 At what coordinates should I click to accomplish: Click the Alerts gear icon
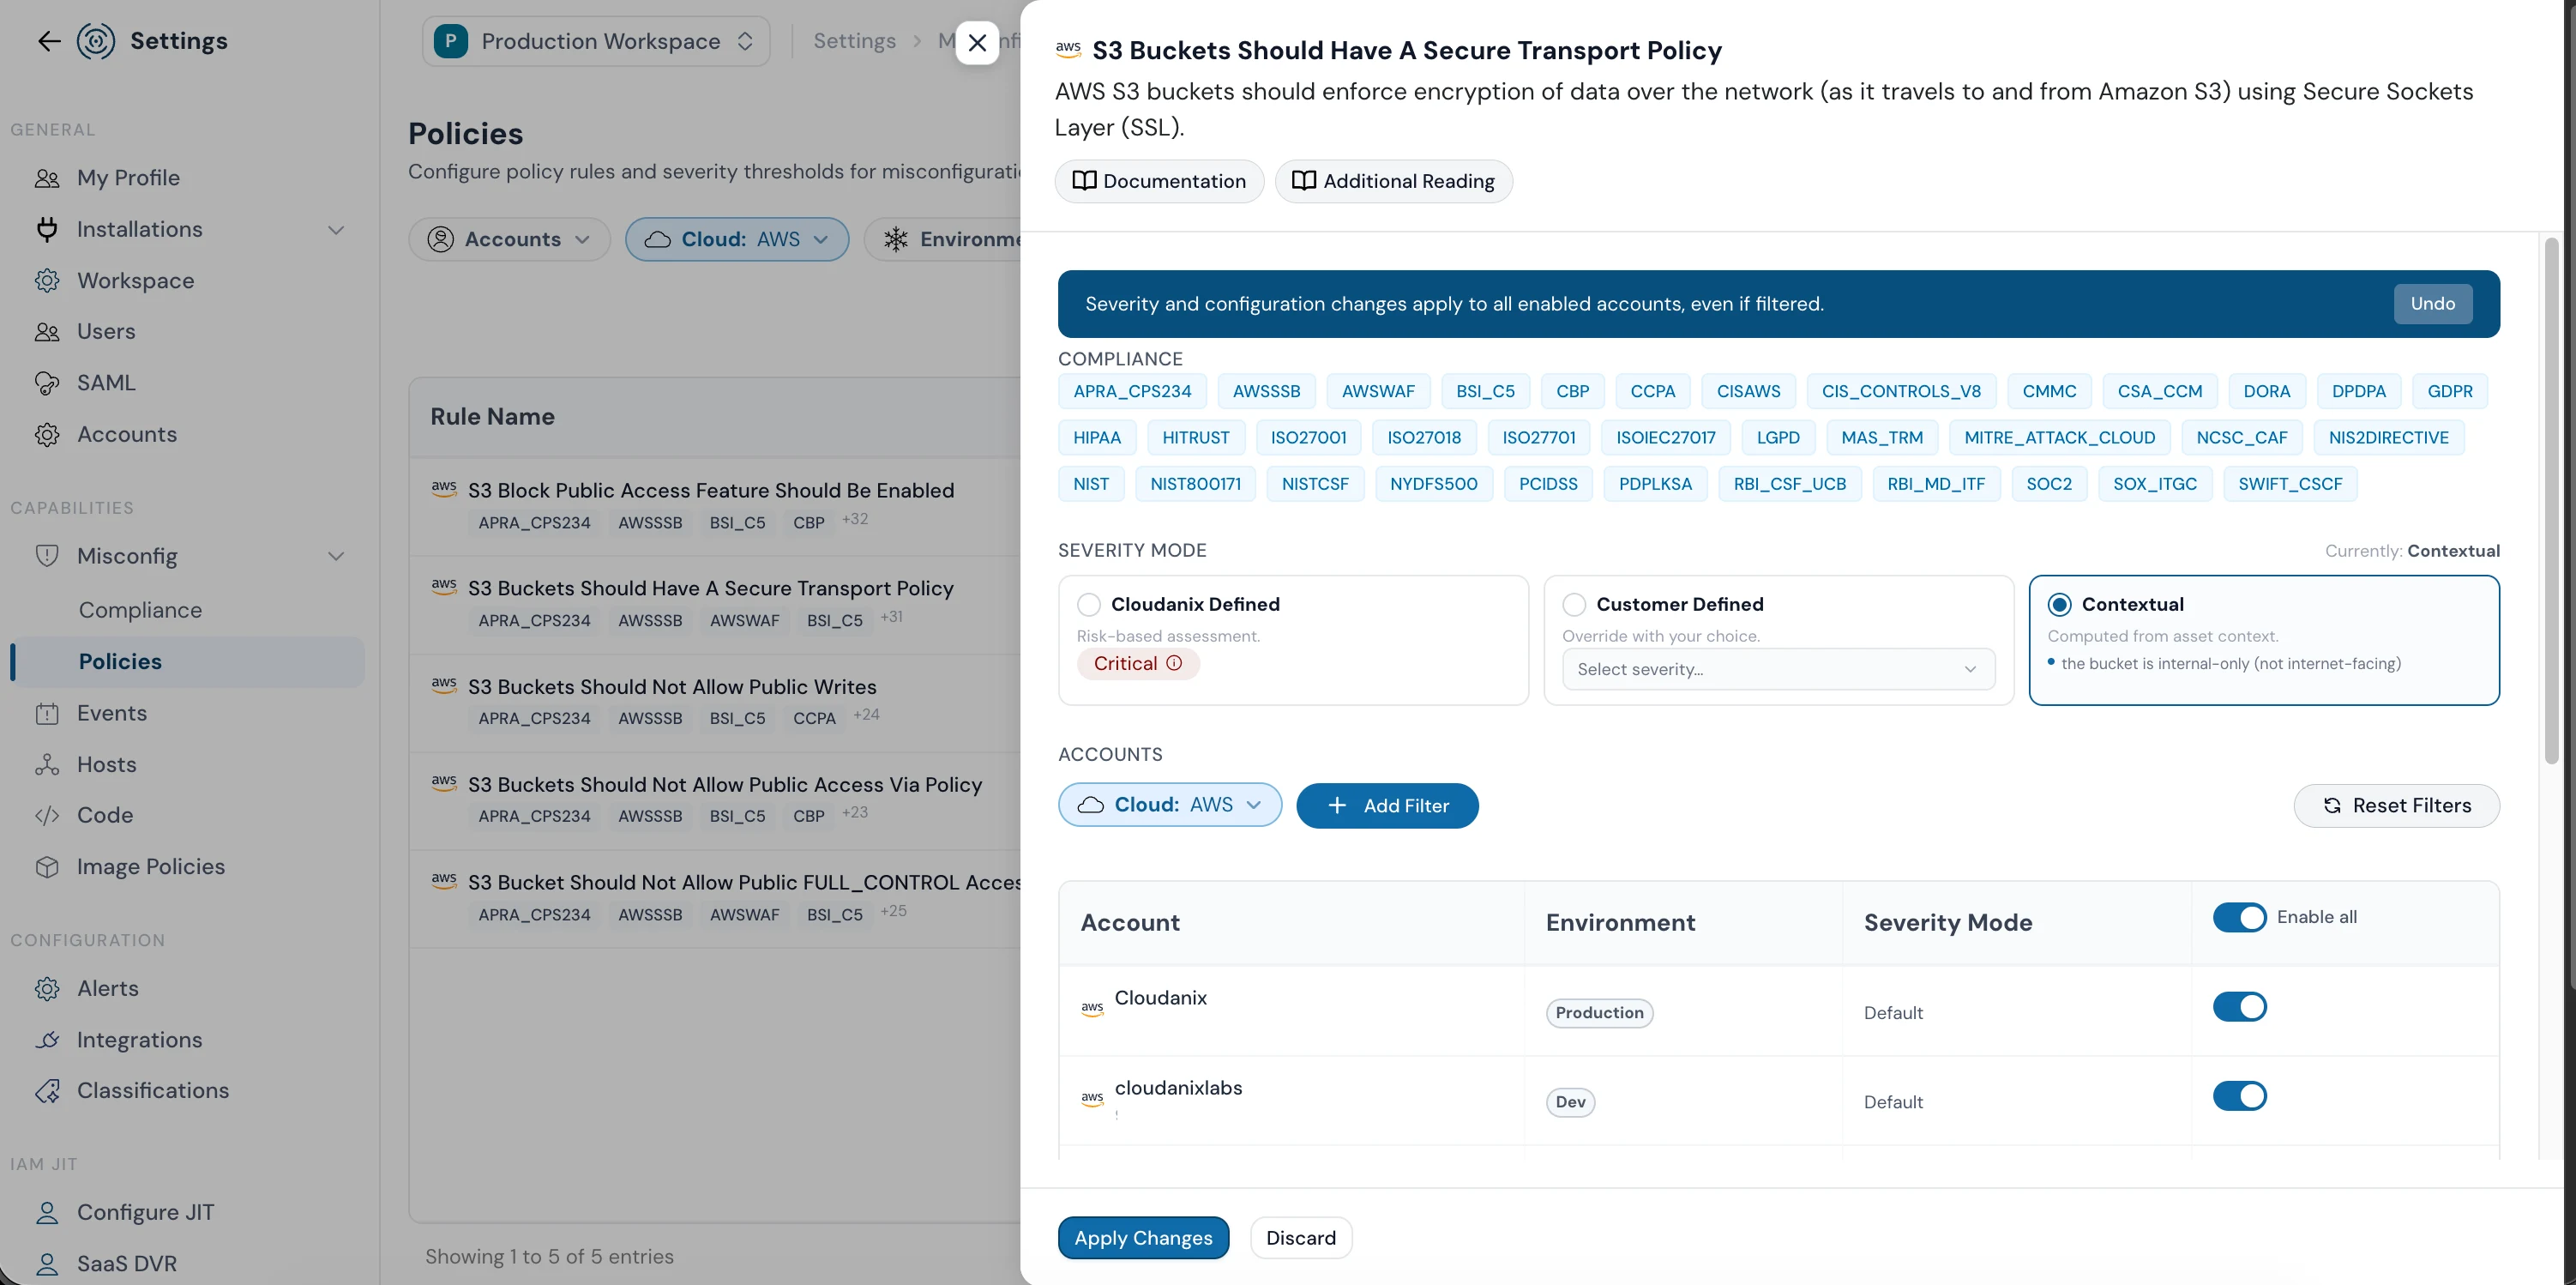coord(47,989)
